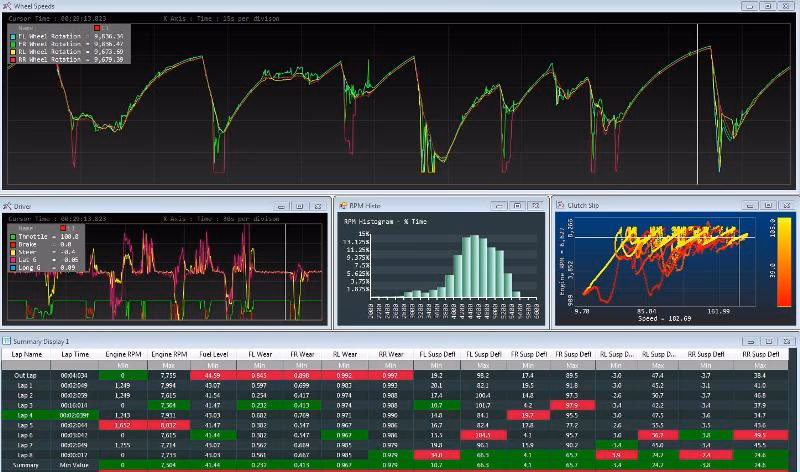Screen dimensions: 800x472
Task: Click the Summary Display 1 title icon
Action: (6, 342)
